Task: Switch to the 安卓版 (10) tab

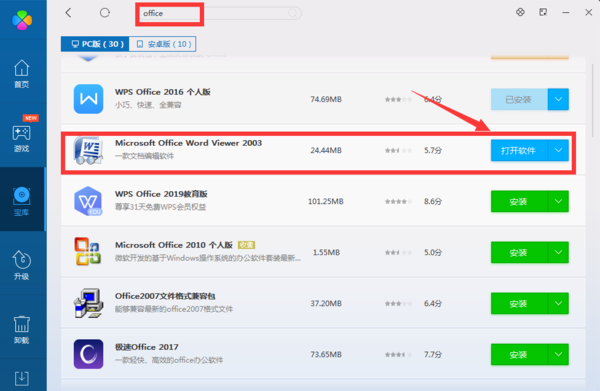Action: click(163, 44)
